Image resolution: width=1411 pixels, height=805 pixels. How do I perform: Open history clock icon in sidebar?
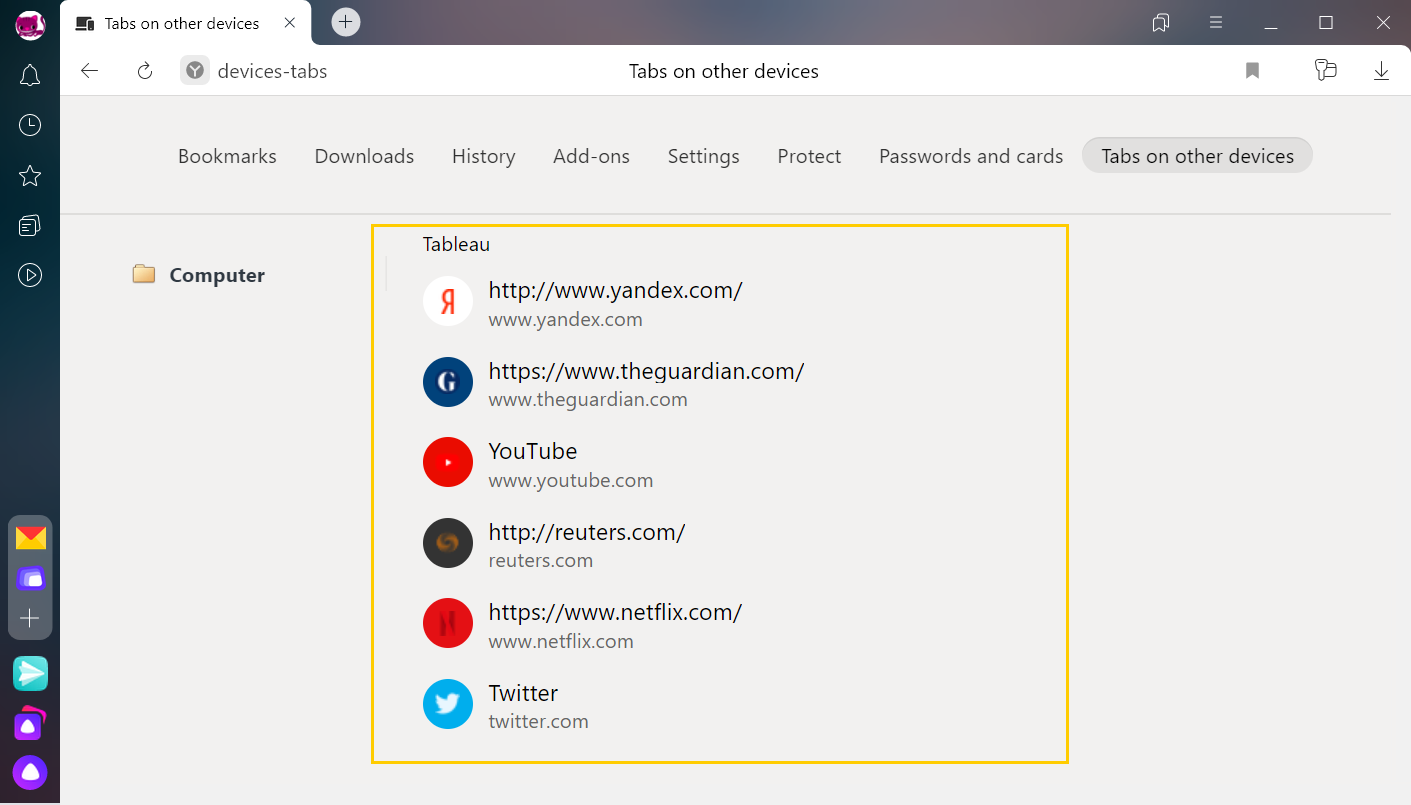(x=30, y=125)
